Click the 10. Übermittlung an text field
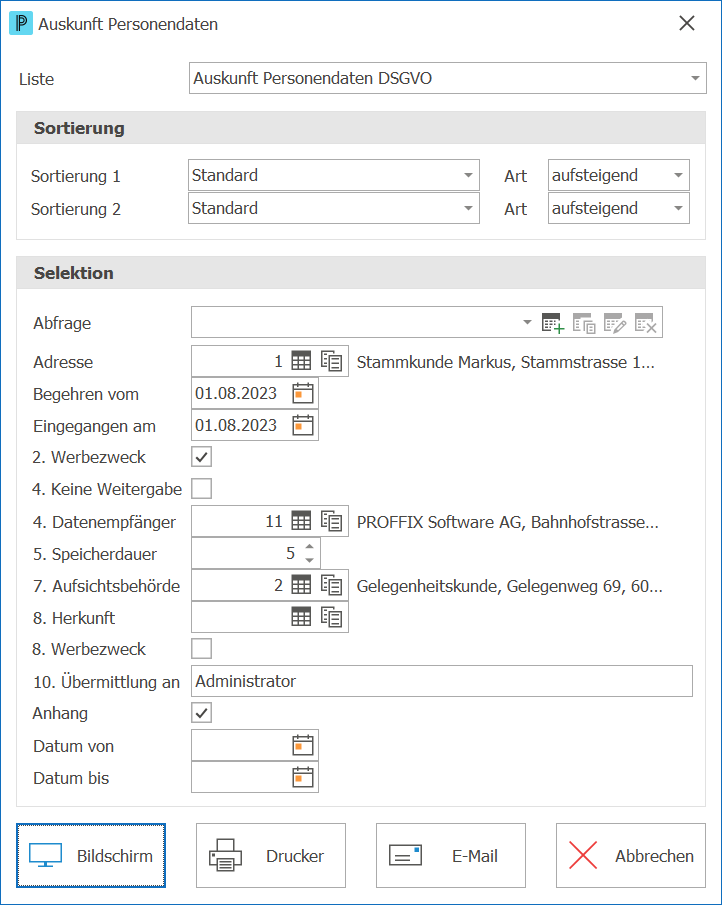Screen dimensions: 722x905 click(x=442, y=681)
